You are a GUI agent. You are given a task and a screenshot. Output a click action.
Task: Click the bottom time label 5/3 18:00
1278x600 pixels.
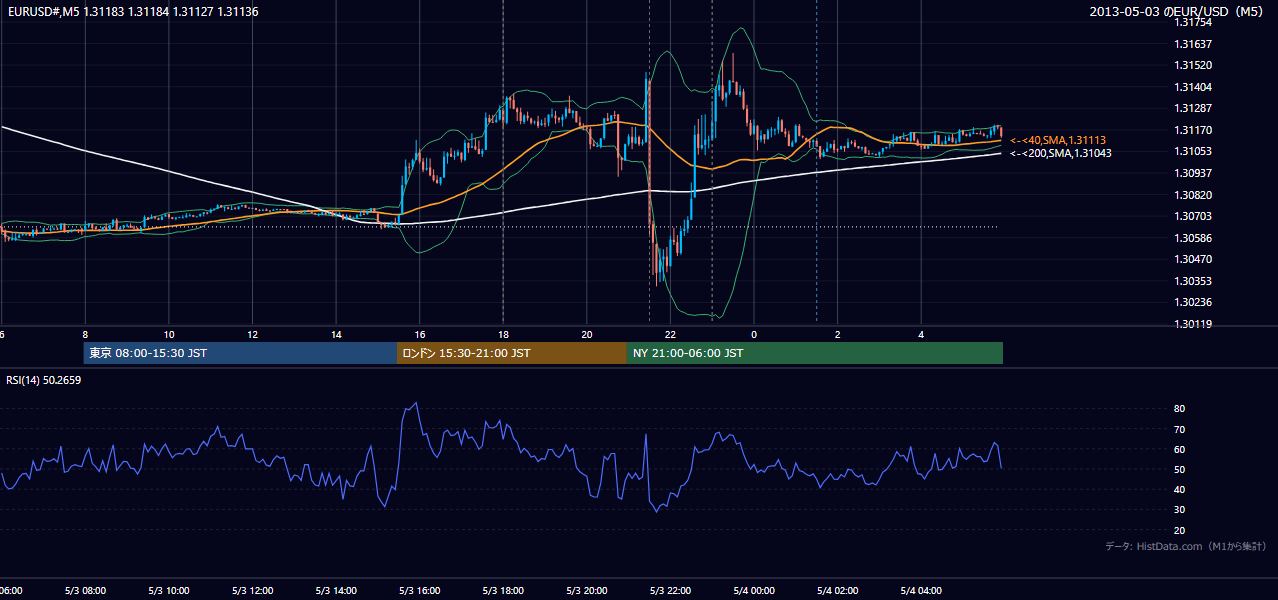pos(503,591)
